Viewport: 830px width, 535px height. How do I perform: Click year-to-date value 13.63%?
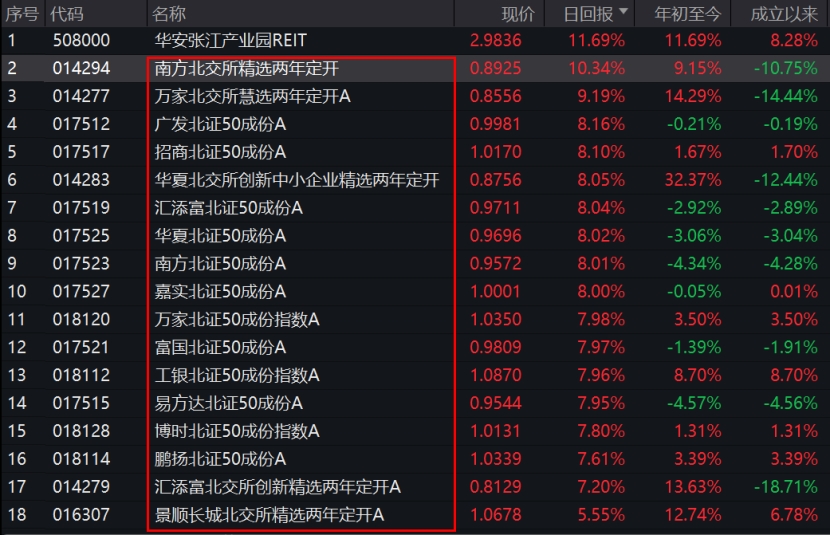click(x=693, y=487)
